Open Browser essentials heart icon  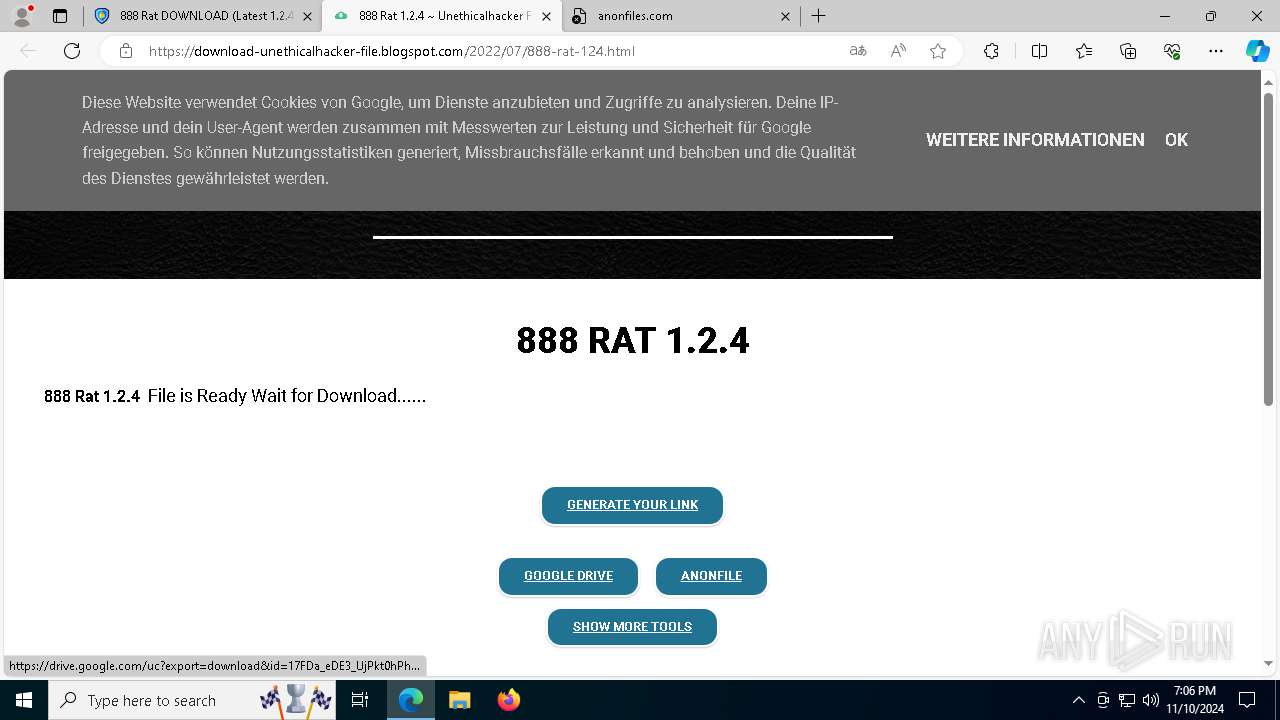click(1172, 51)
